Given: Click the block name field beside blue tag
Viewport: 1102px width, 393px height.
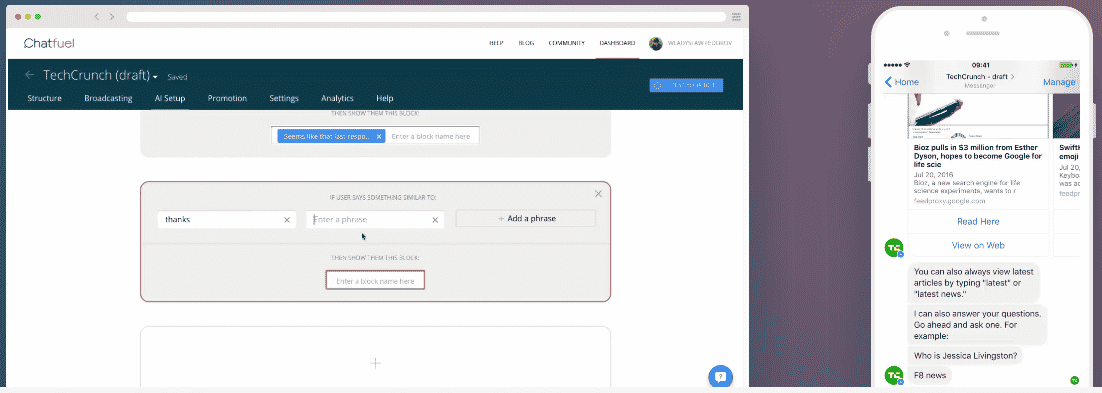Looking at the screenshot, I should click(x=432, y=136).
